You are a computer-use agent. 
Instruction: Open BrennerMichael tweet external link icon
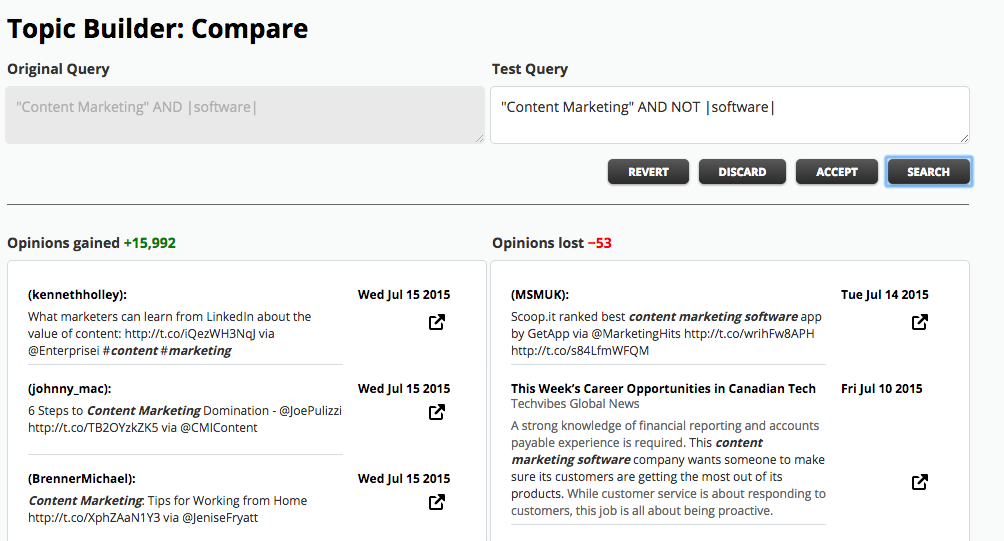(437, 502)
